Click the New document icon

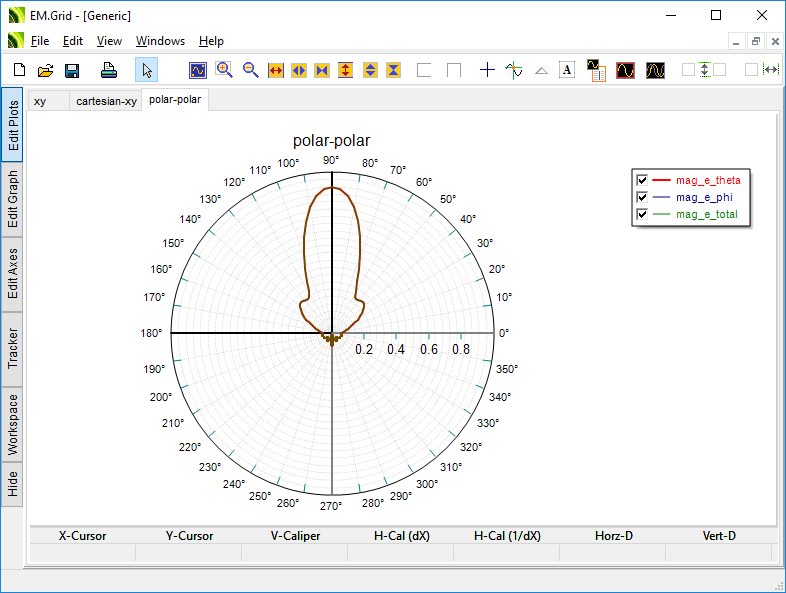point(19,70)
